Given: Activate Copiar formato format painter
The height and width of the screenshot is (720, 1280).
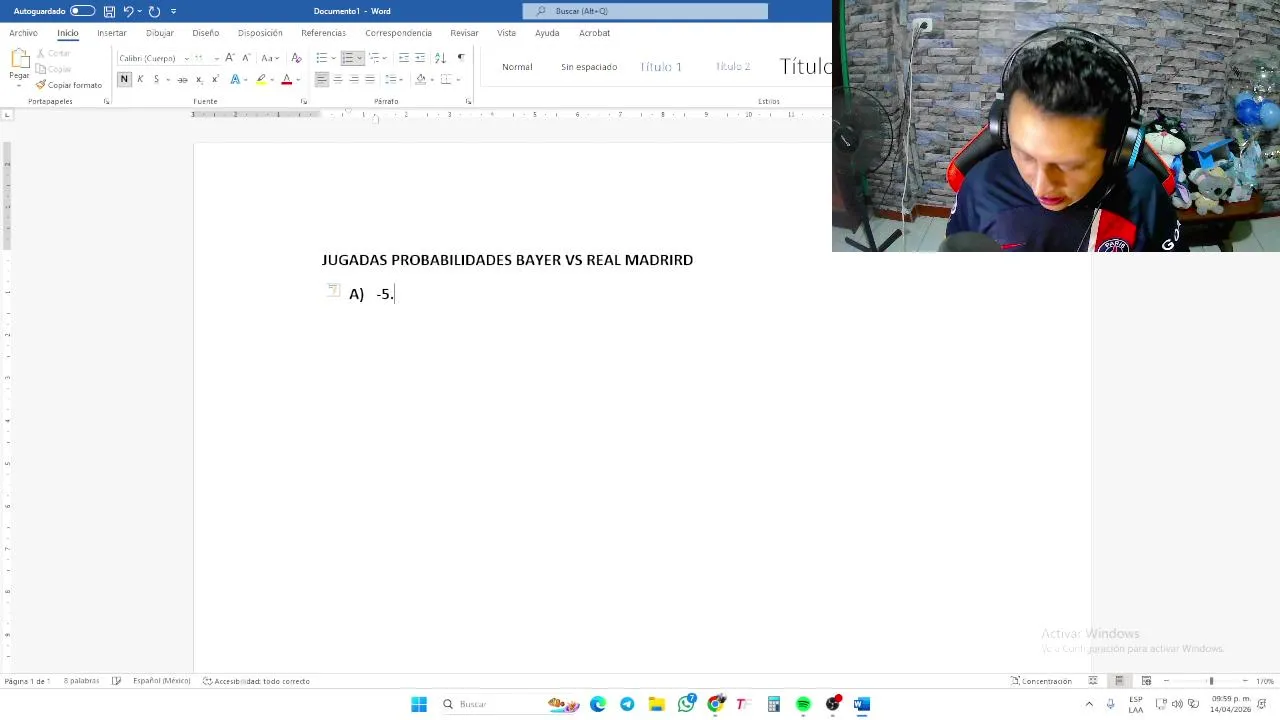Looking at the screenshot, I should 69,85.
